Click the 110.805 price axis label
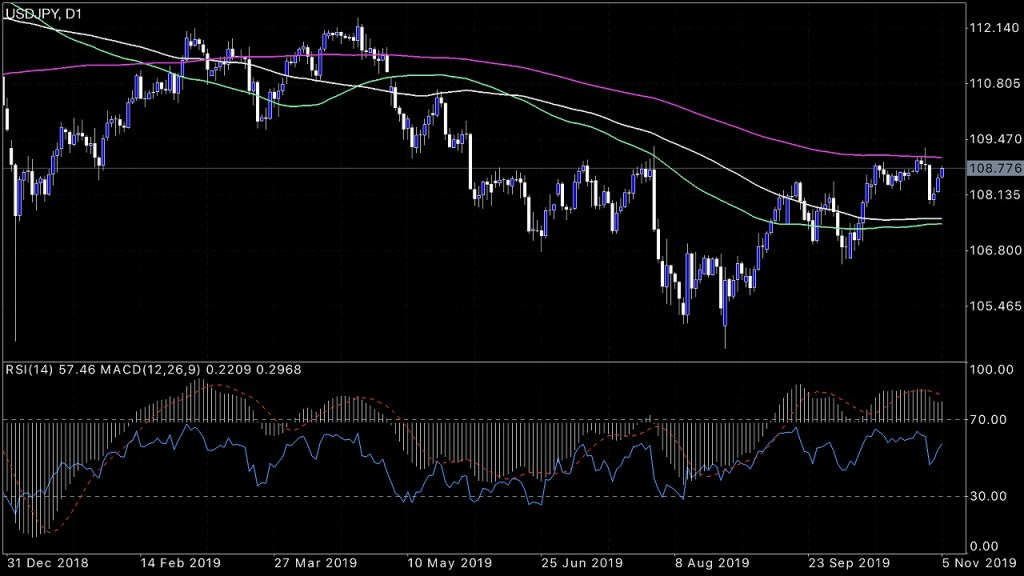Screen dimensions: 1024x576 point(994,84)
